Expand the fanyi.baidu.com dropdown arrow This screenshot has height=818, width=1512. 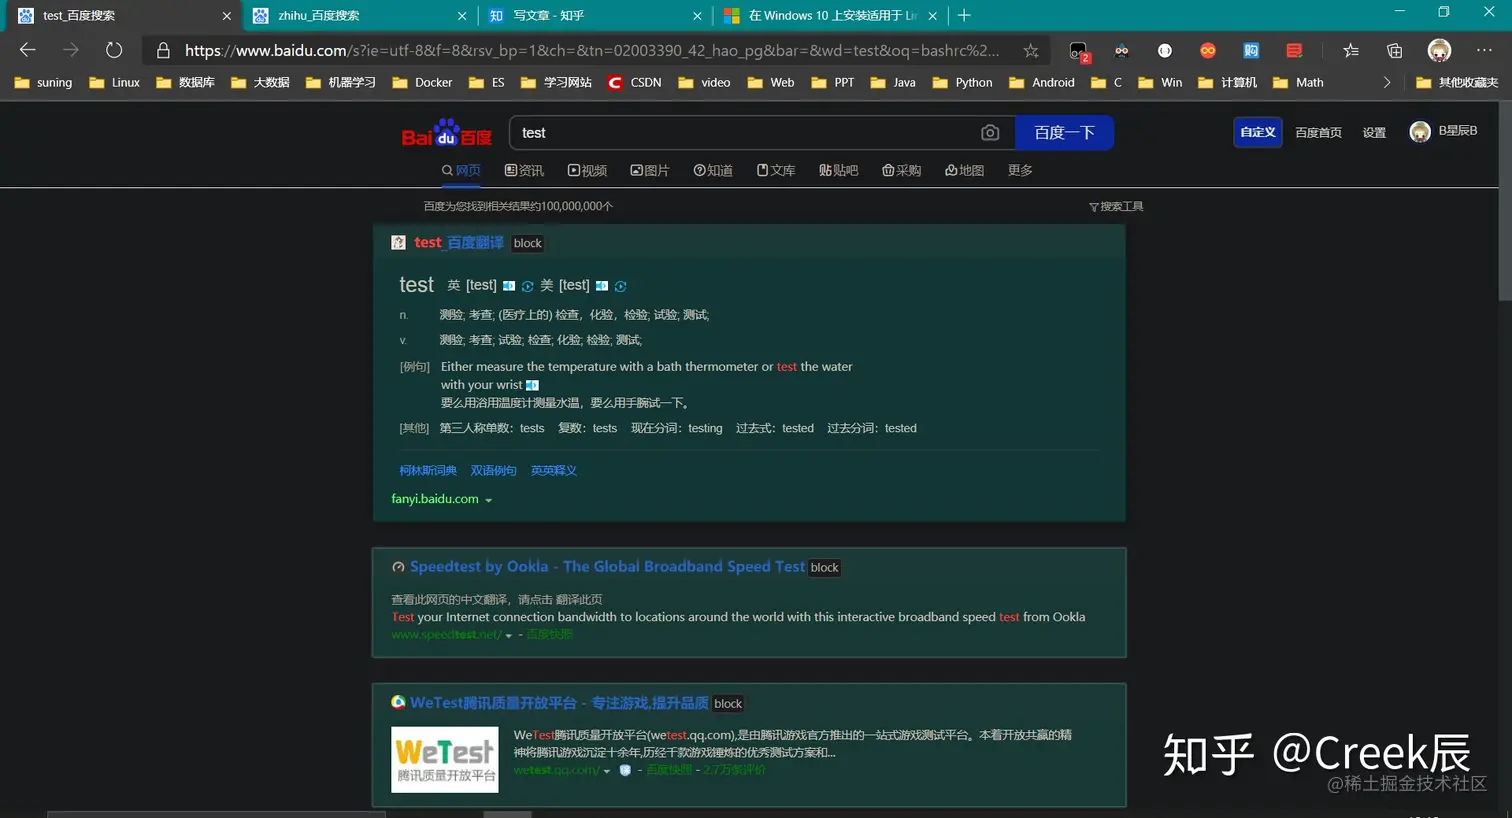pyautogui.click(x=488, y=500)
